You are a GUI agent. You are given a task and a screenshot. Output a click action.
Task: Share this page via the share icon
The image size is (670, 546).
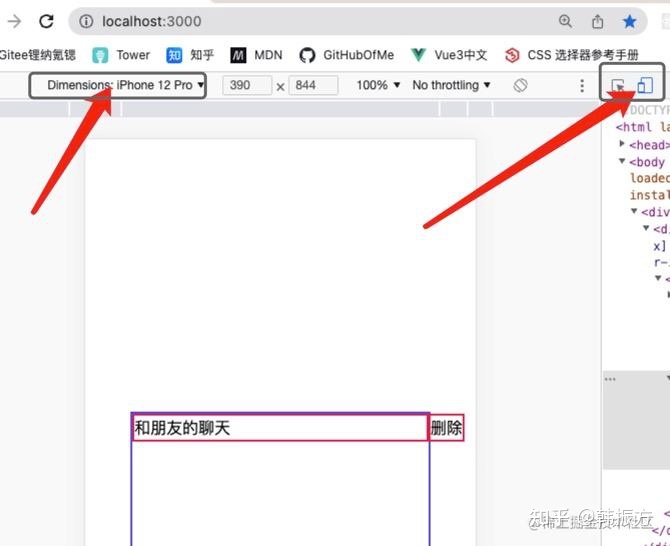point(597,21)
